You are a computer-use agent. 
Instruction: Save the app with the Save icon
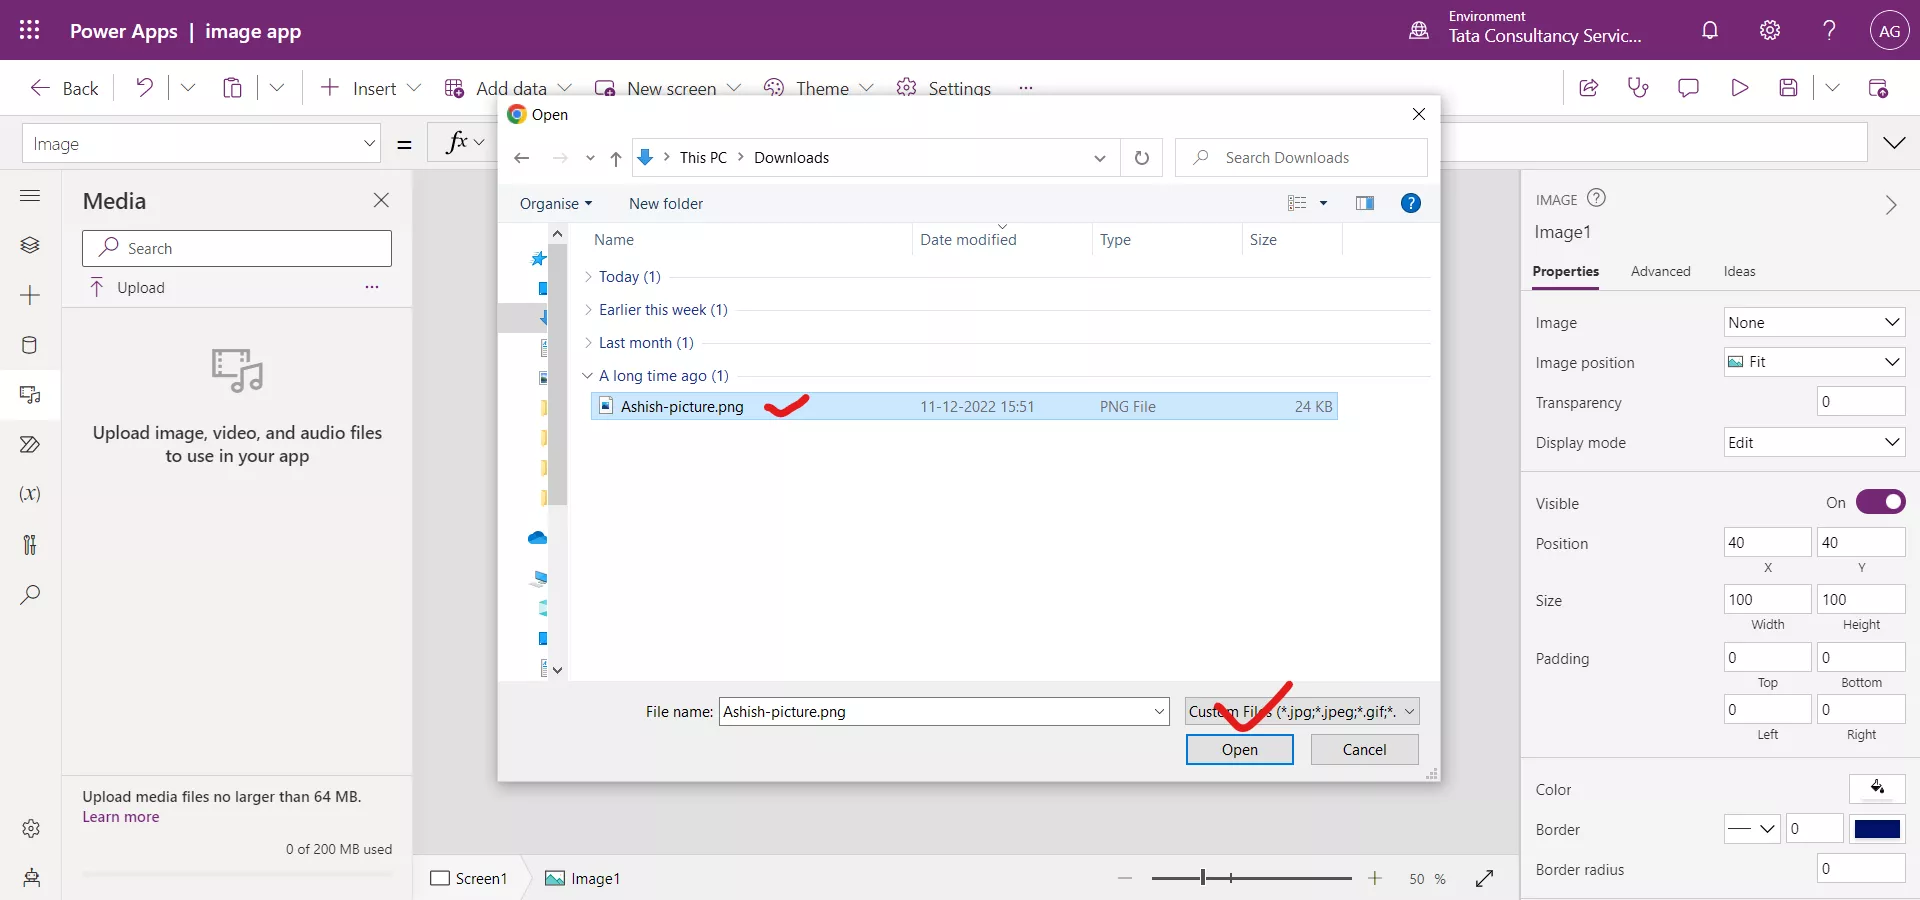[x=1789, y=88]
